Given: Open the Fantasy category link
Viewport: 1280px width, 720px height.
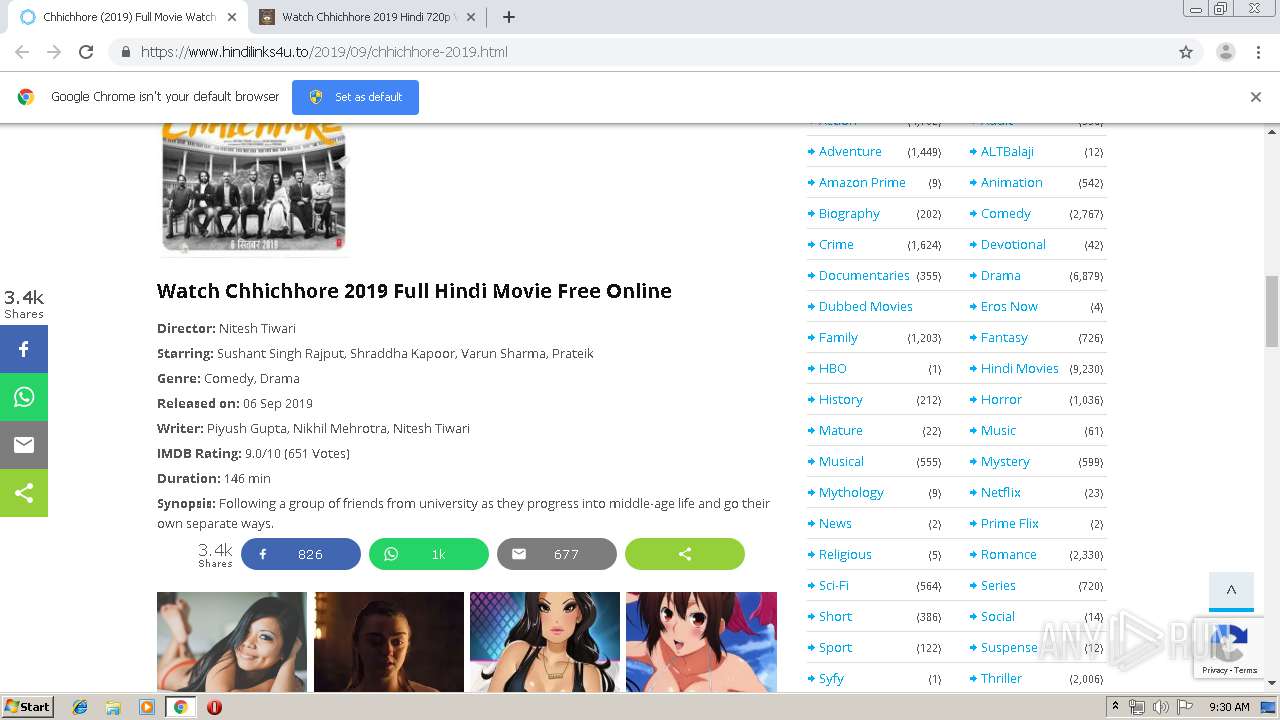Looking at the screenshot, I should tap(1004, 337).
